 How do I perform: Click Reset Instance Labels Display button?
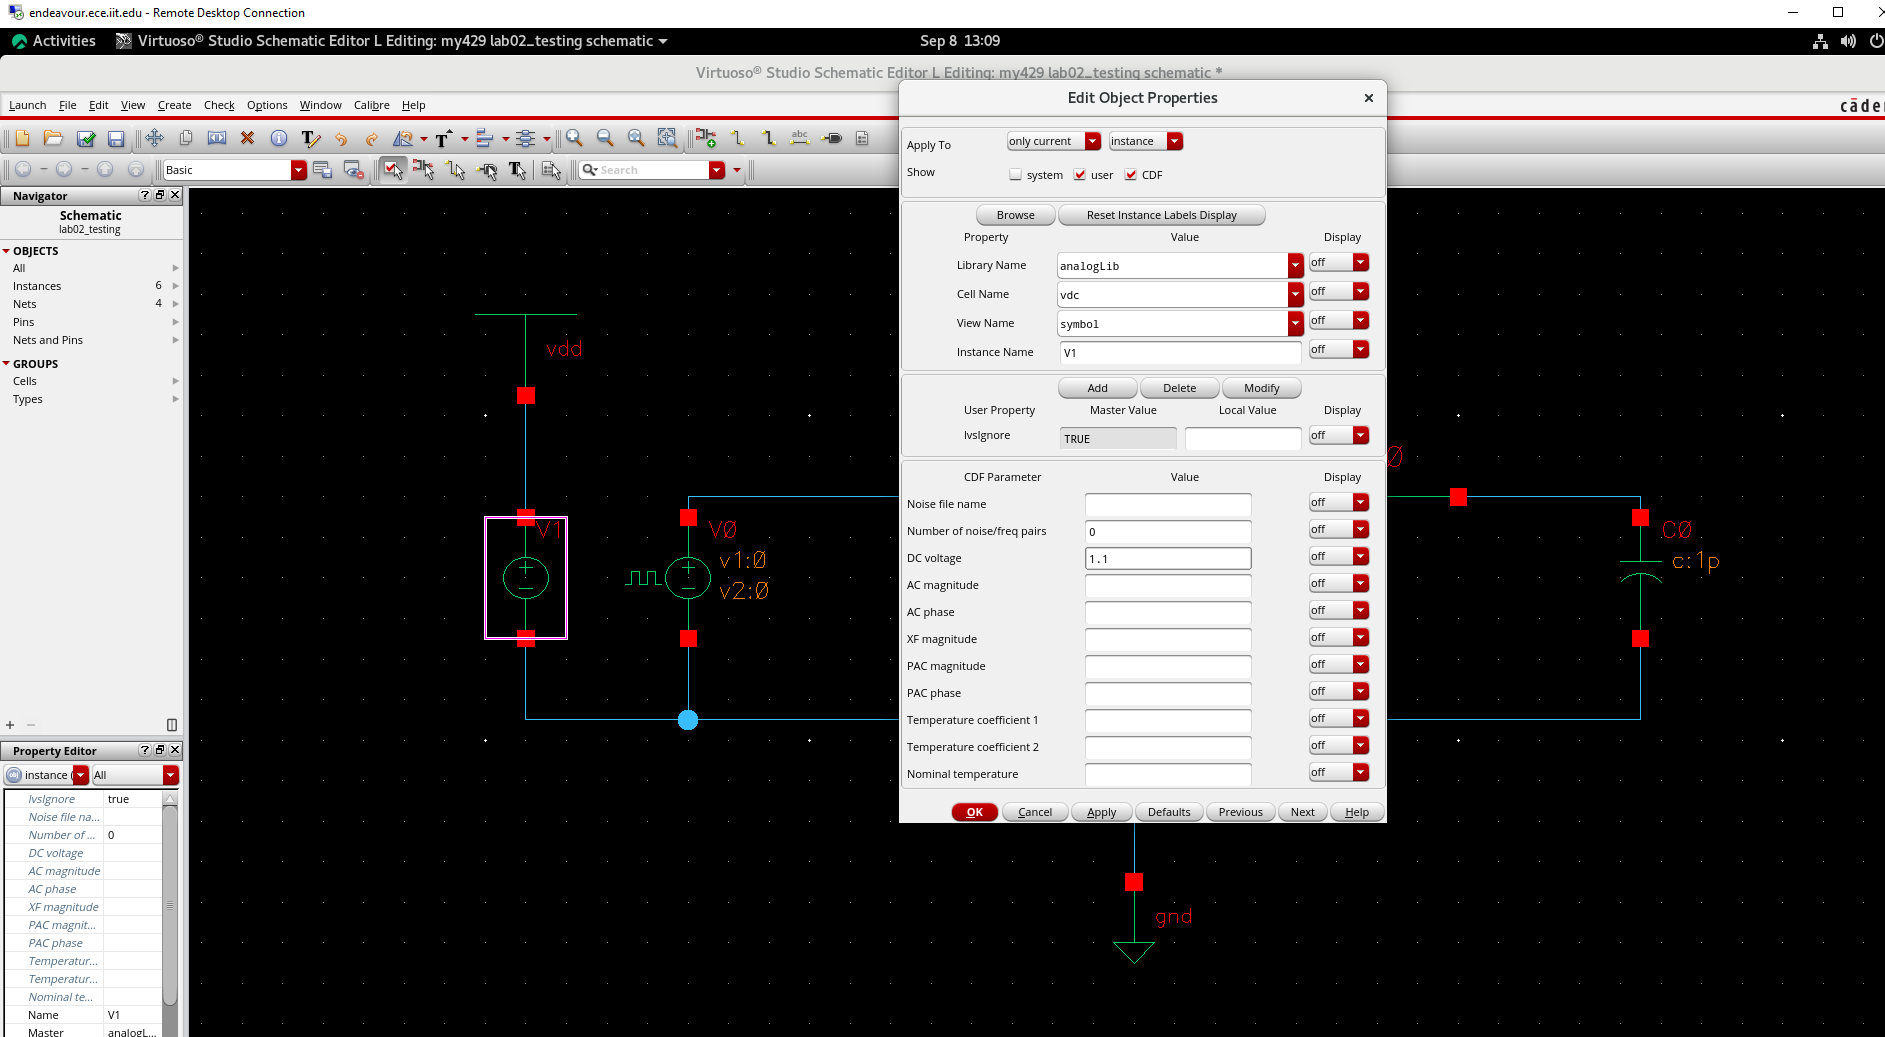pos(1161,215)
